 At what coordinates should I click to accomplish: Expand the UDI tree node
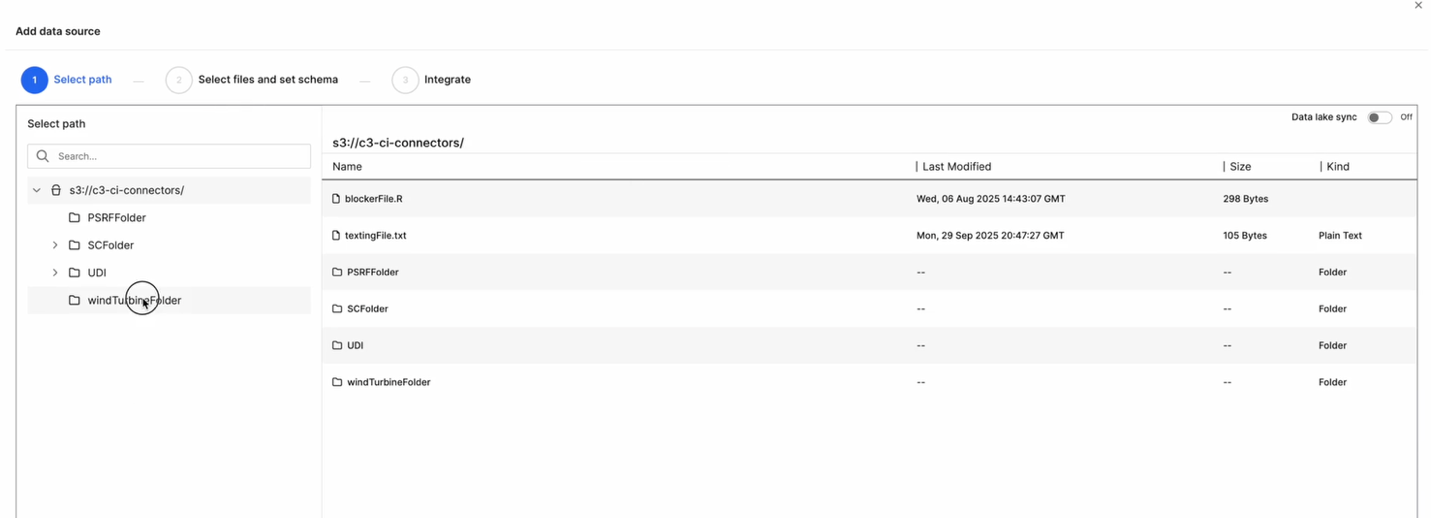point(55,273)
